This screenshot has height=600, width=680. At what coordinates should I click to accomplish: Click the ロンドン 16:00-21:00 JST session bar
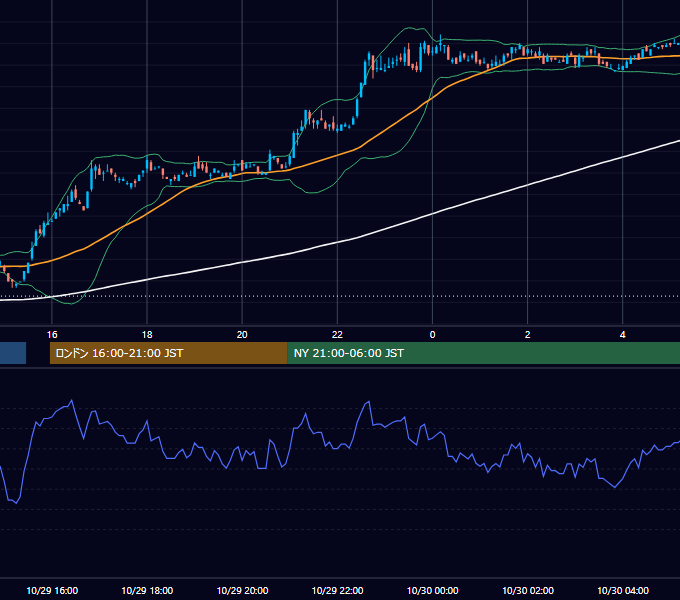pyautogui.click(x=168, y=353)
